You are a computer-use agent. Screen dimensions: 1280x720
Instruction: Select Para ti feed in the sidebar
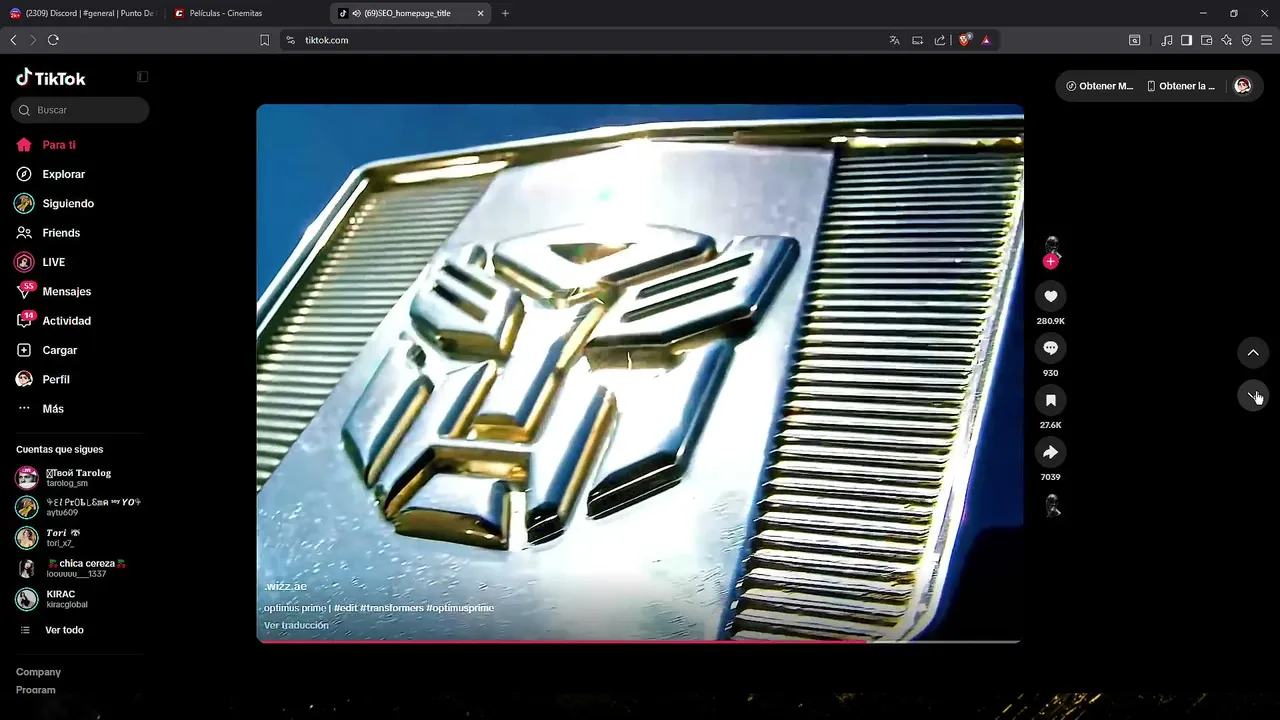(46, 145)
